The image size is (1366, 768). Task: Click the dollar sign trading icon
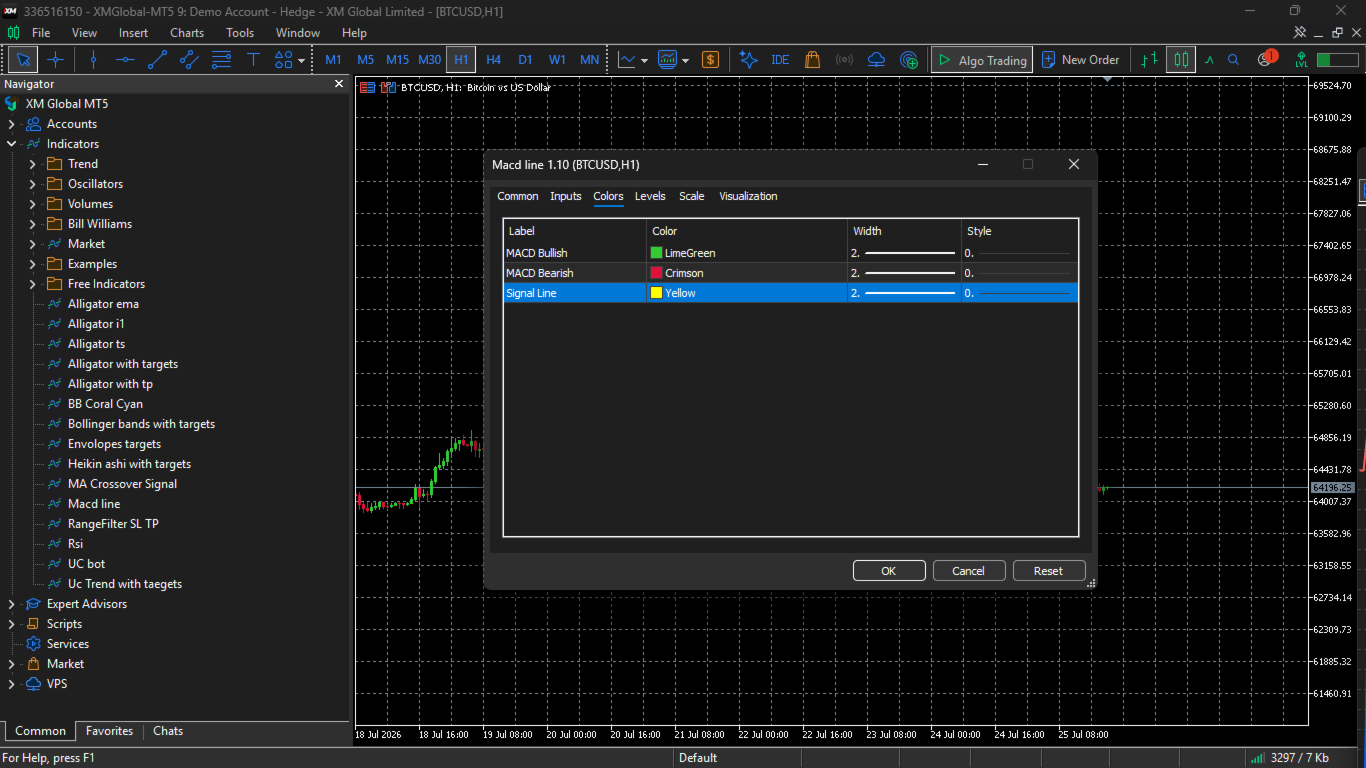[x=710, y=60]
